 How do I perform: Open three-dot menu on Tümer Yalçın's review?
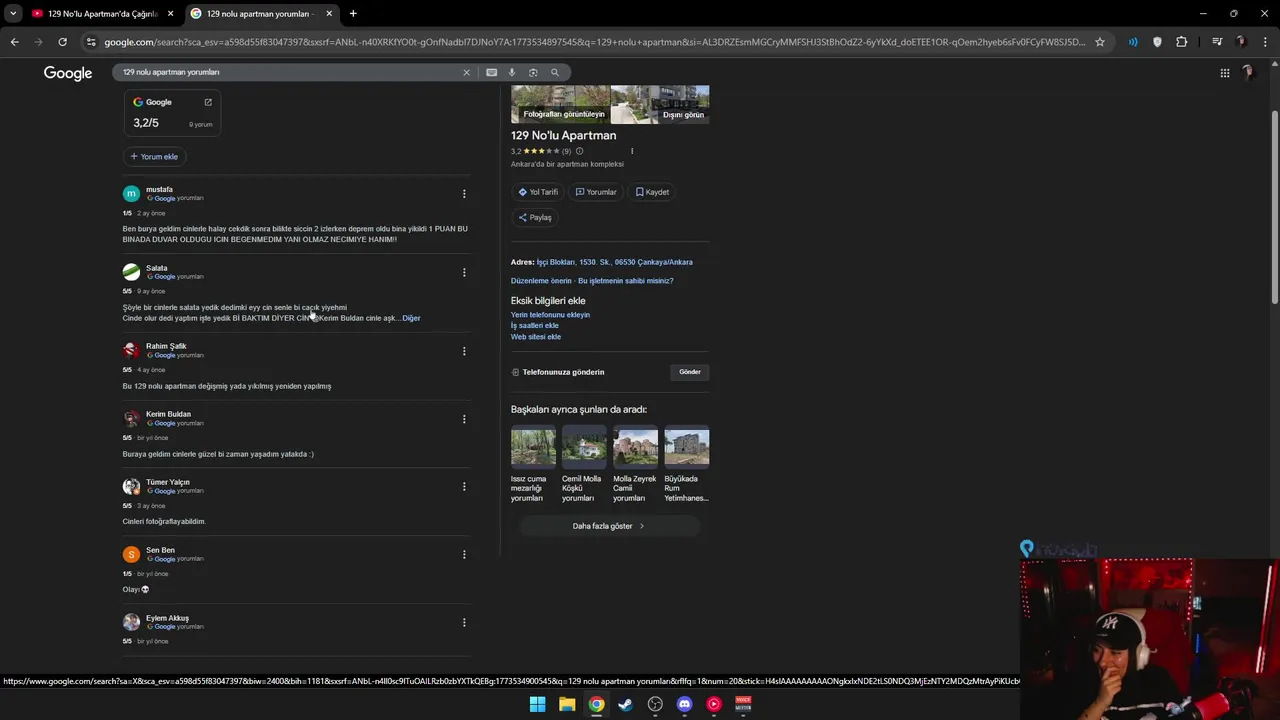click(x=463, y=487)
